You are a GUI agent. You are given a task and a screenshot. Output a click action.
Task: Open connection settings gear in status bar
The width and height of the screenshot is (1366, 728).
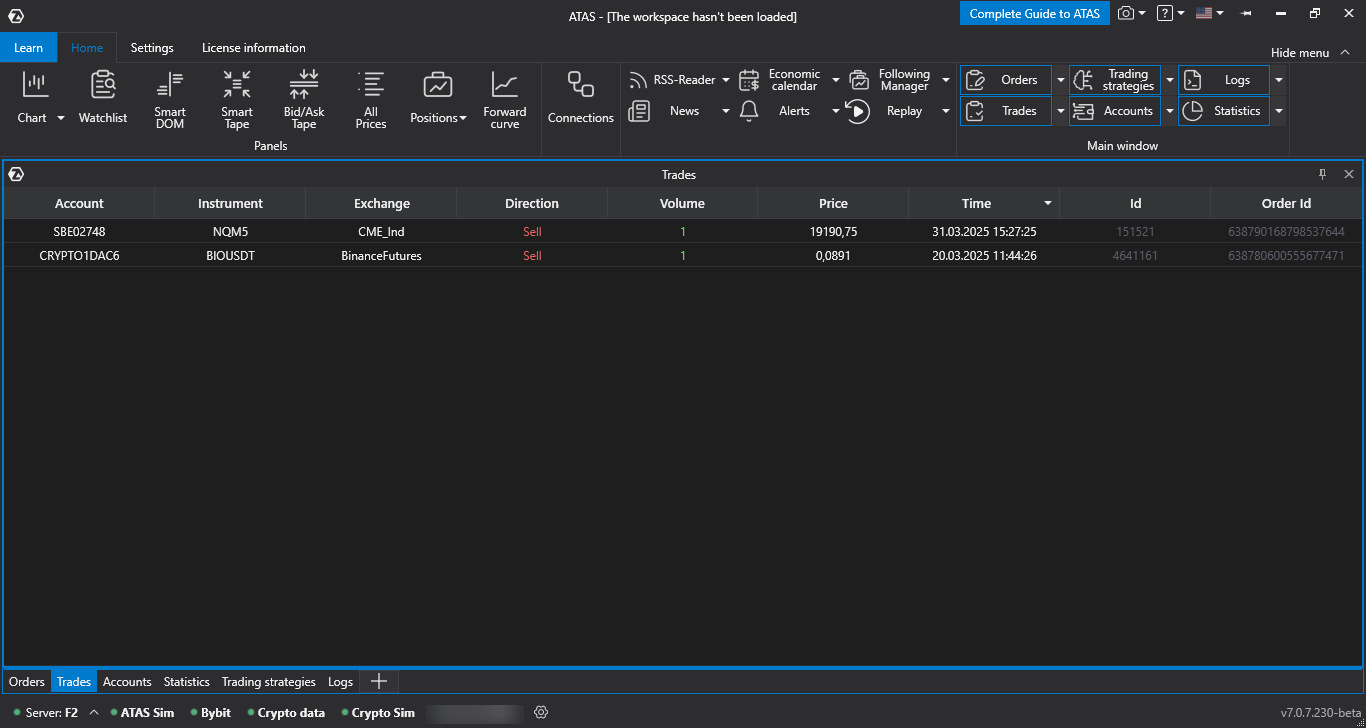pyautogui.click(x=541, y=712)
